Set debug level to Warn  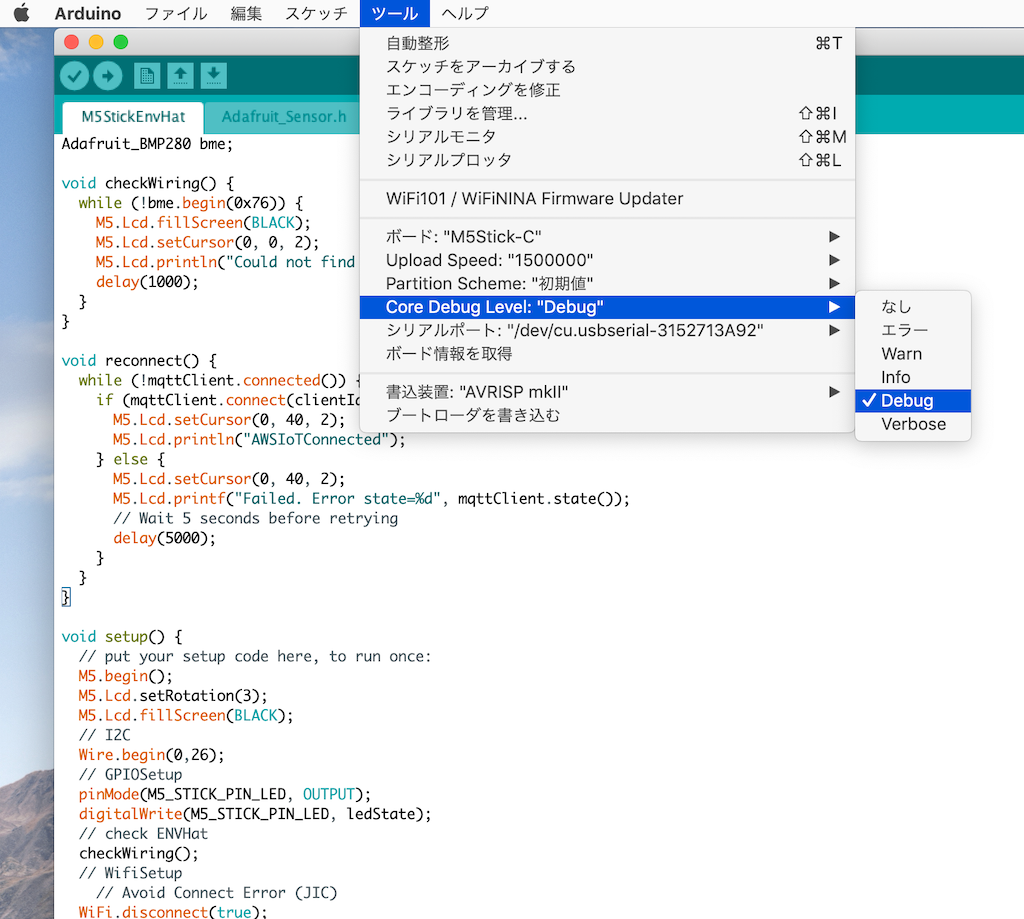pyautogui.click(x=913, y=354)
